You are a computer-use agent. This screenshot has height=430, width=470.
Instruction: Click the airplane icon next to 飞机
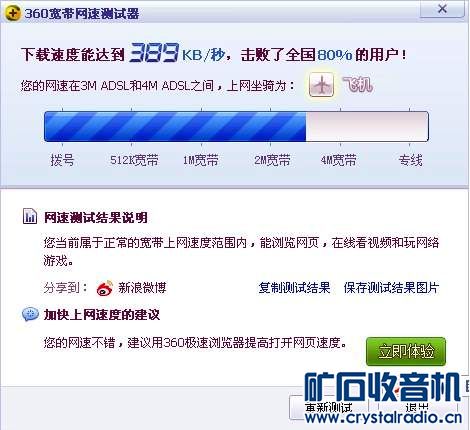tap(321, 85)
